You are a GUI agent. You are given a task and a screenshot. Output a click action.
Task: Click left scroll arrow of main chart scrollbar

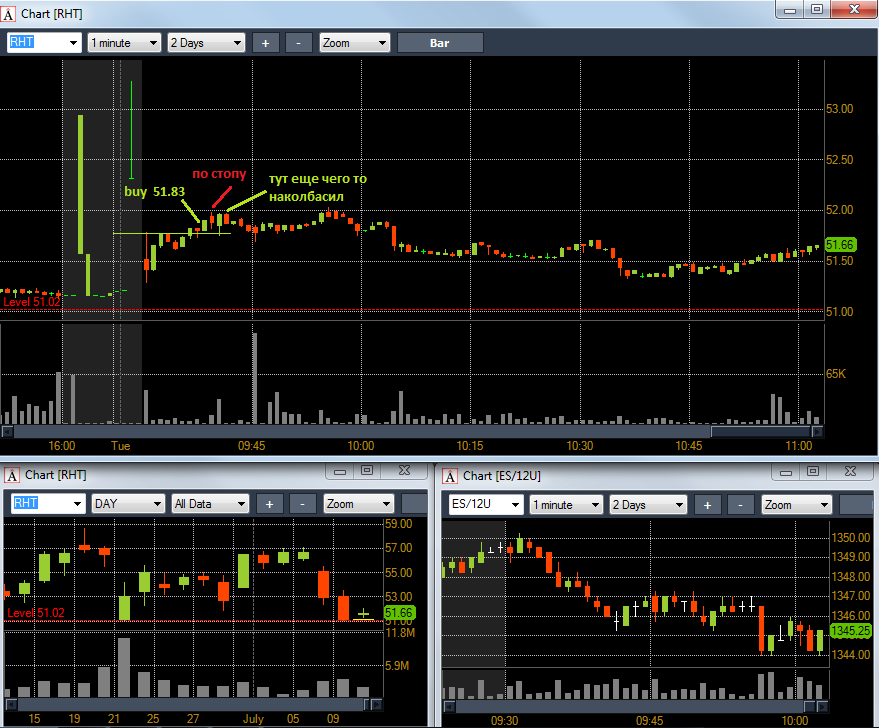7,432
